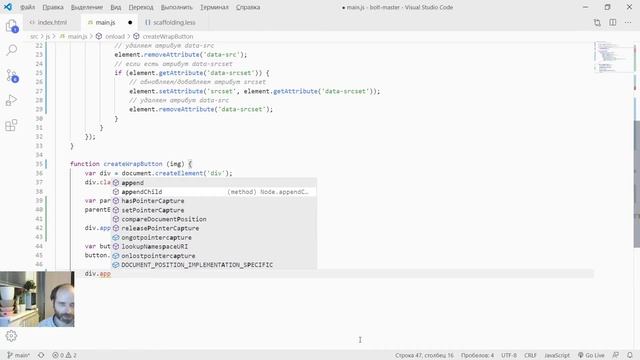Viewport: 640px width, 360px height.
Task: Open changes compare icon in editor toolbar
Action: point(597,22)
